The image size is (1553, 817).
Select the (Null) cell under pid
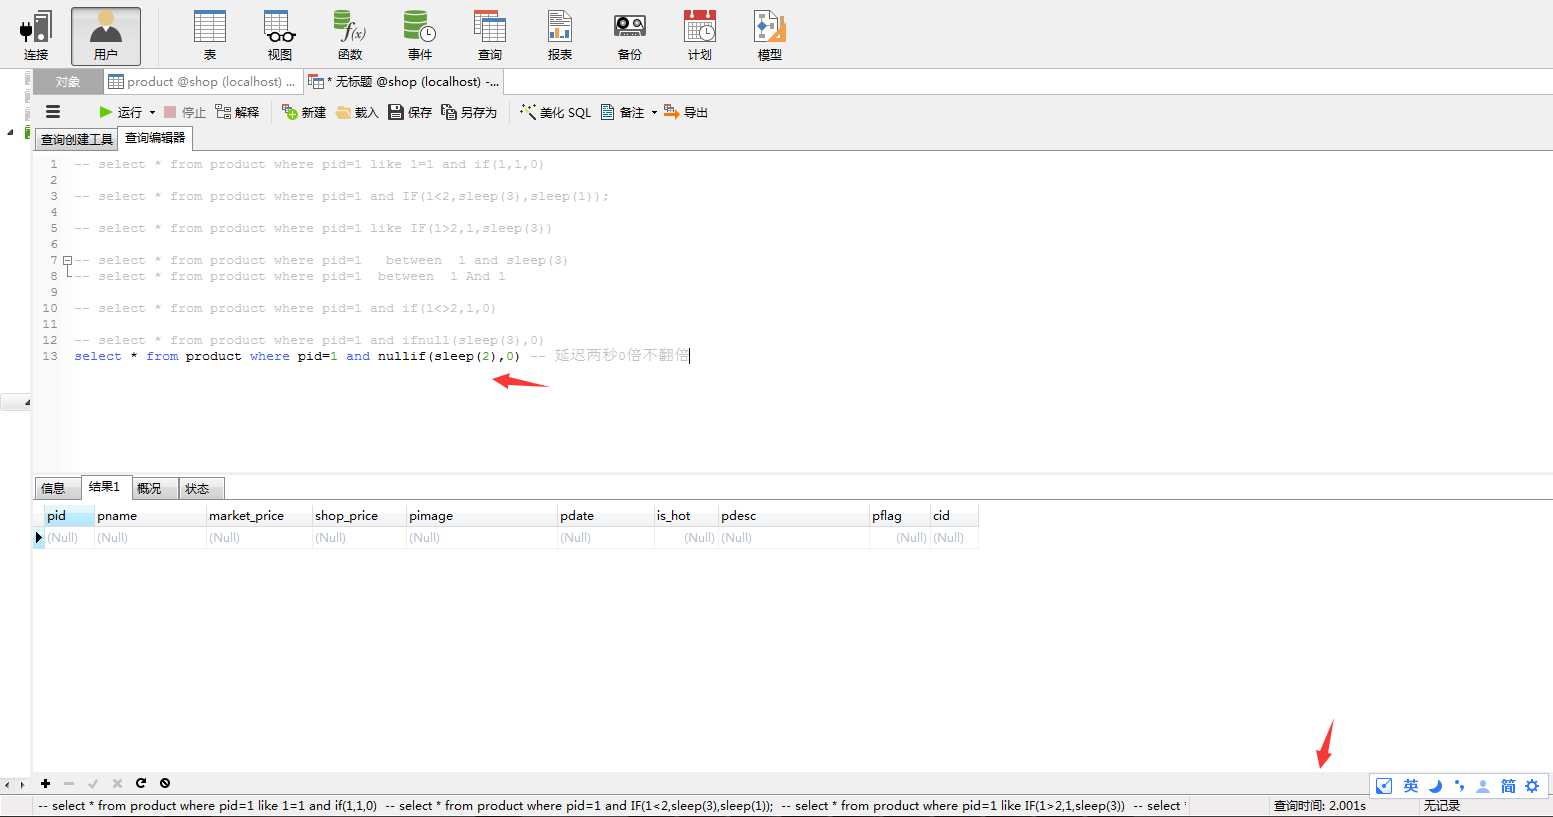pos(69,538)
